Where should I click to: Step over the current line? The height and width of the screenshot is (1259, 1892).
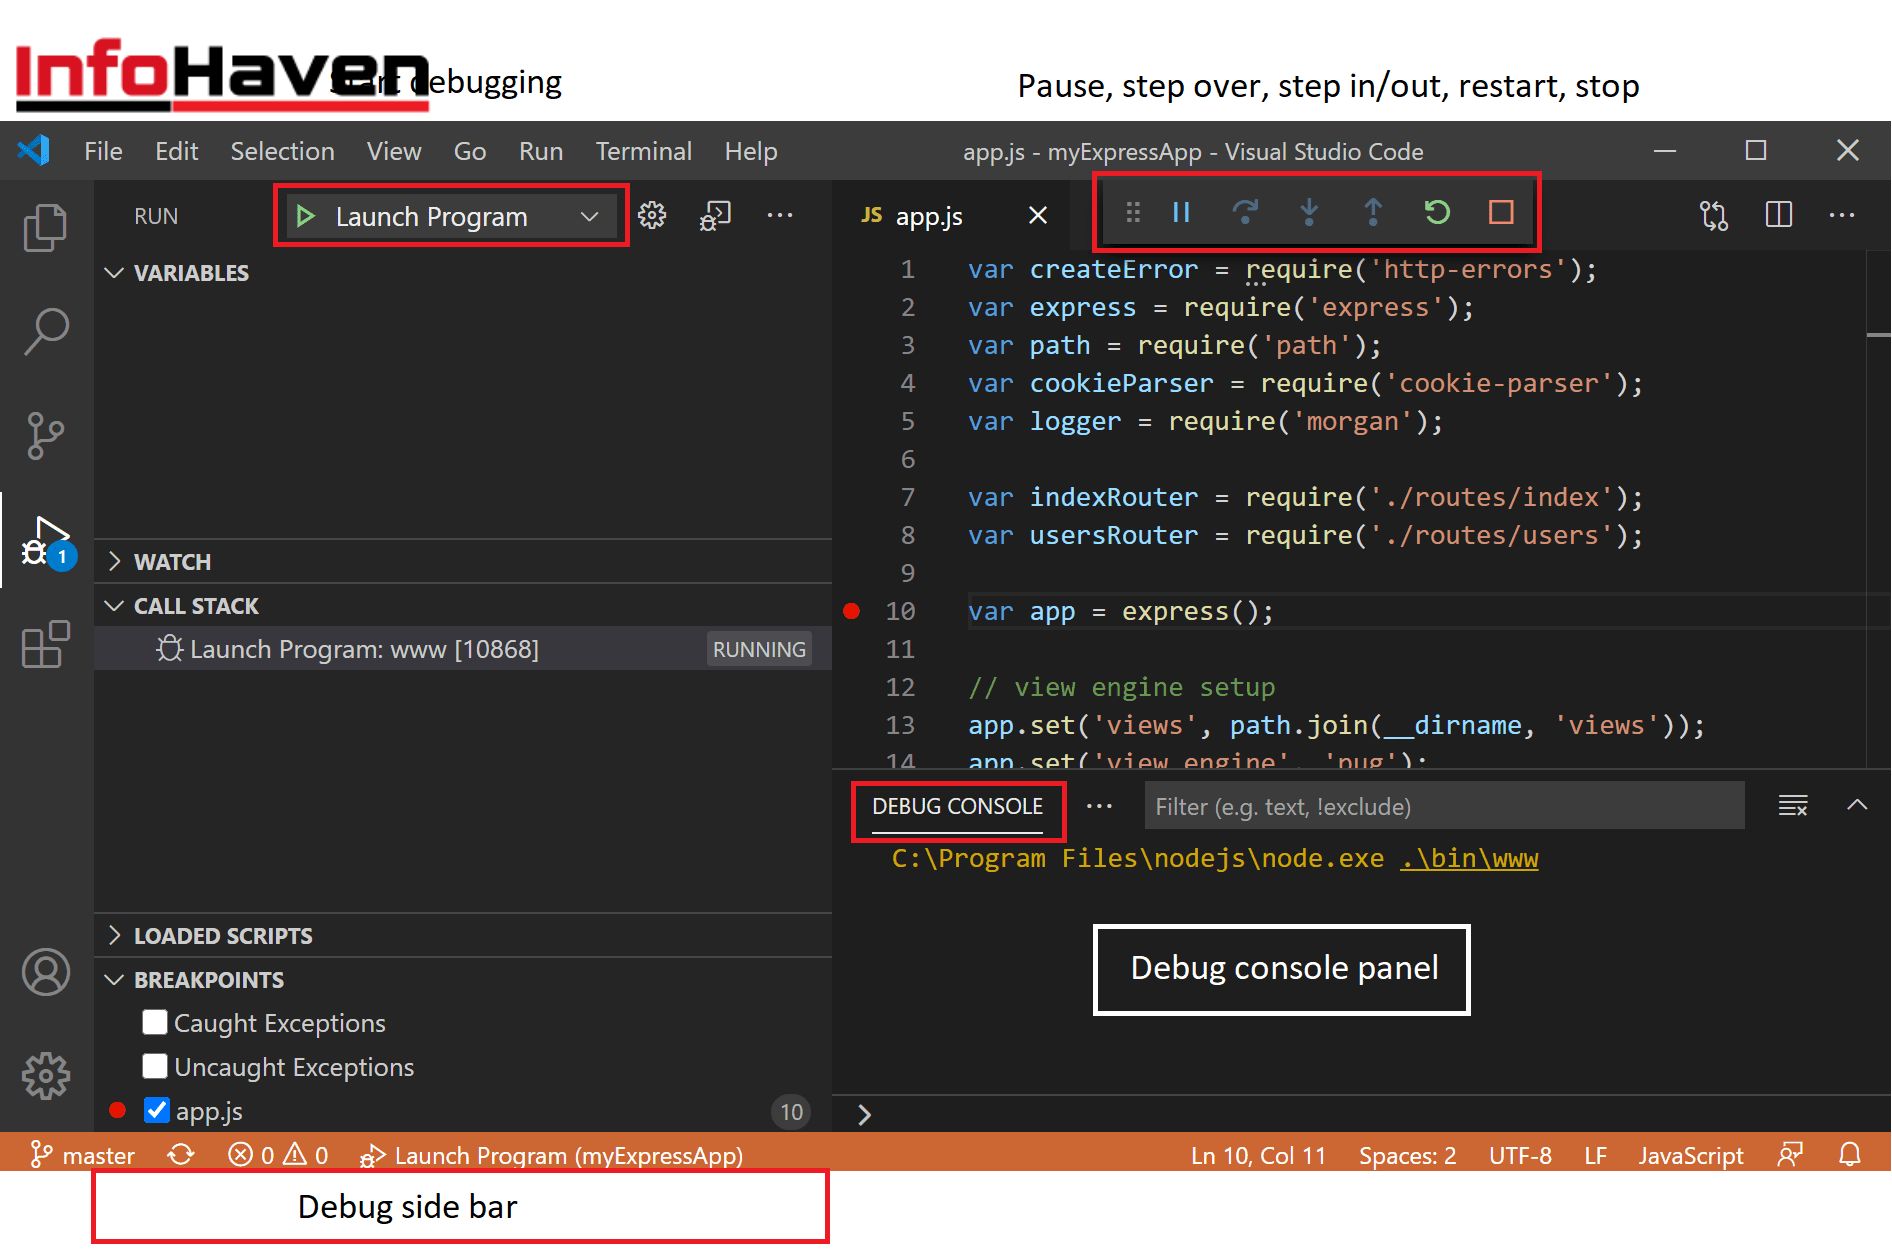(x=1245, y=212)
